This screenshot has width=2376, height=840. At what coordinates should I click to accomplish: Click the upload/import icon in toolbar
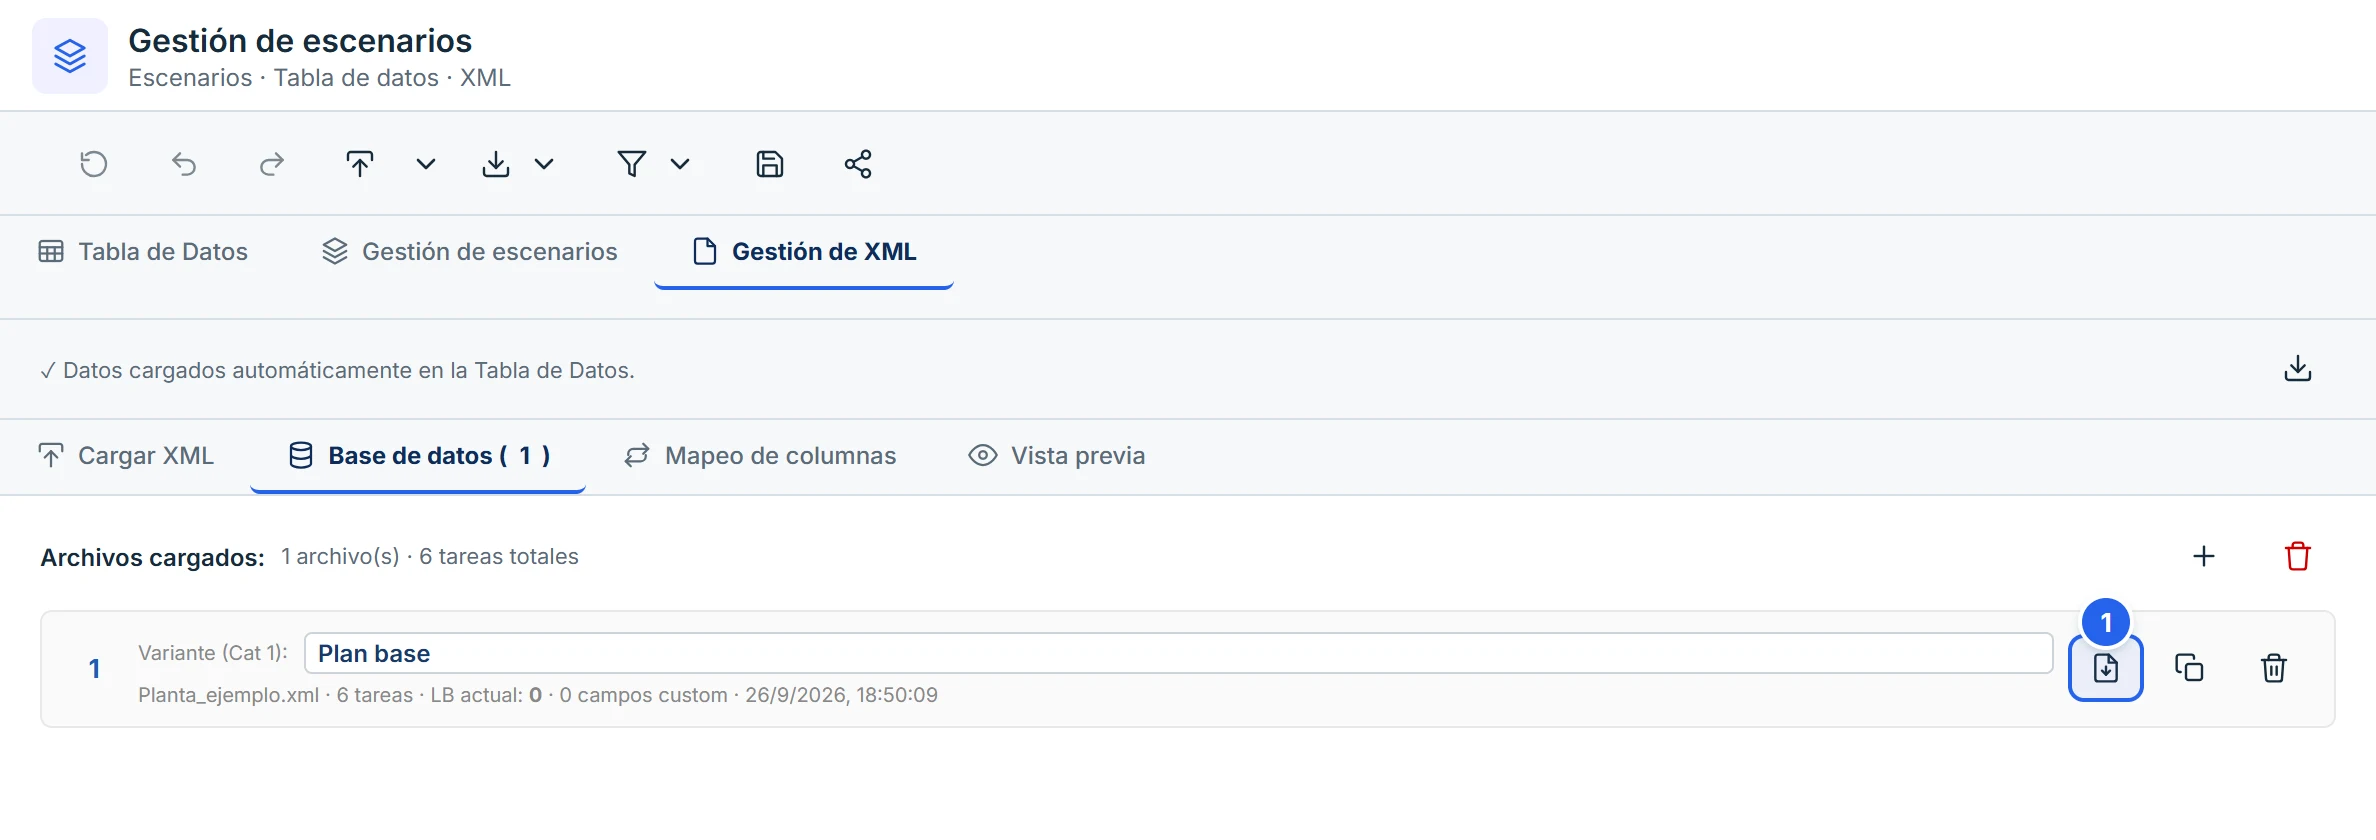pyautogui.click(x=360, y=164)
